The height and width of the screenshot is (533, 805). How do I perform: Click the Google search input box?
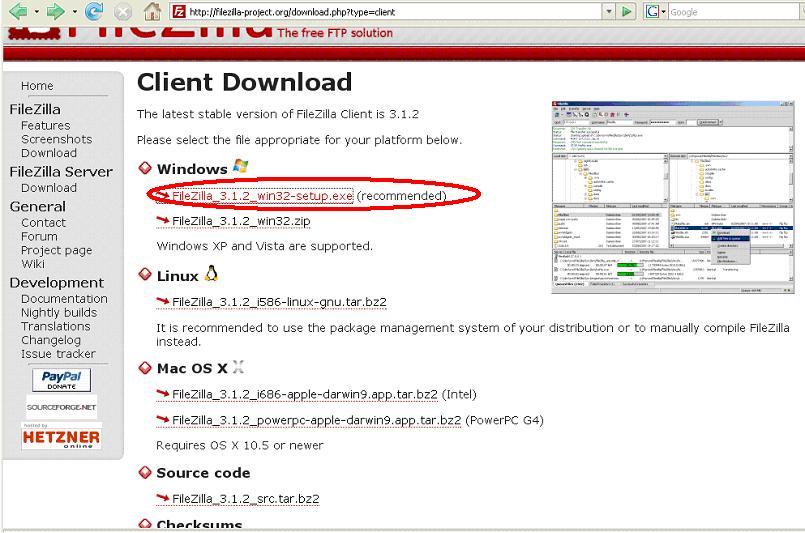click(x=736, y=12)
